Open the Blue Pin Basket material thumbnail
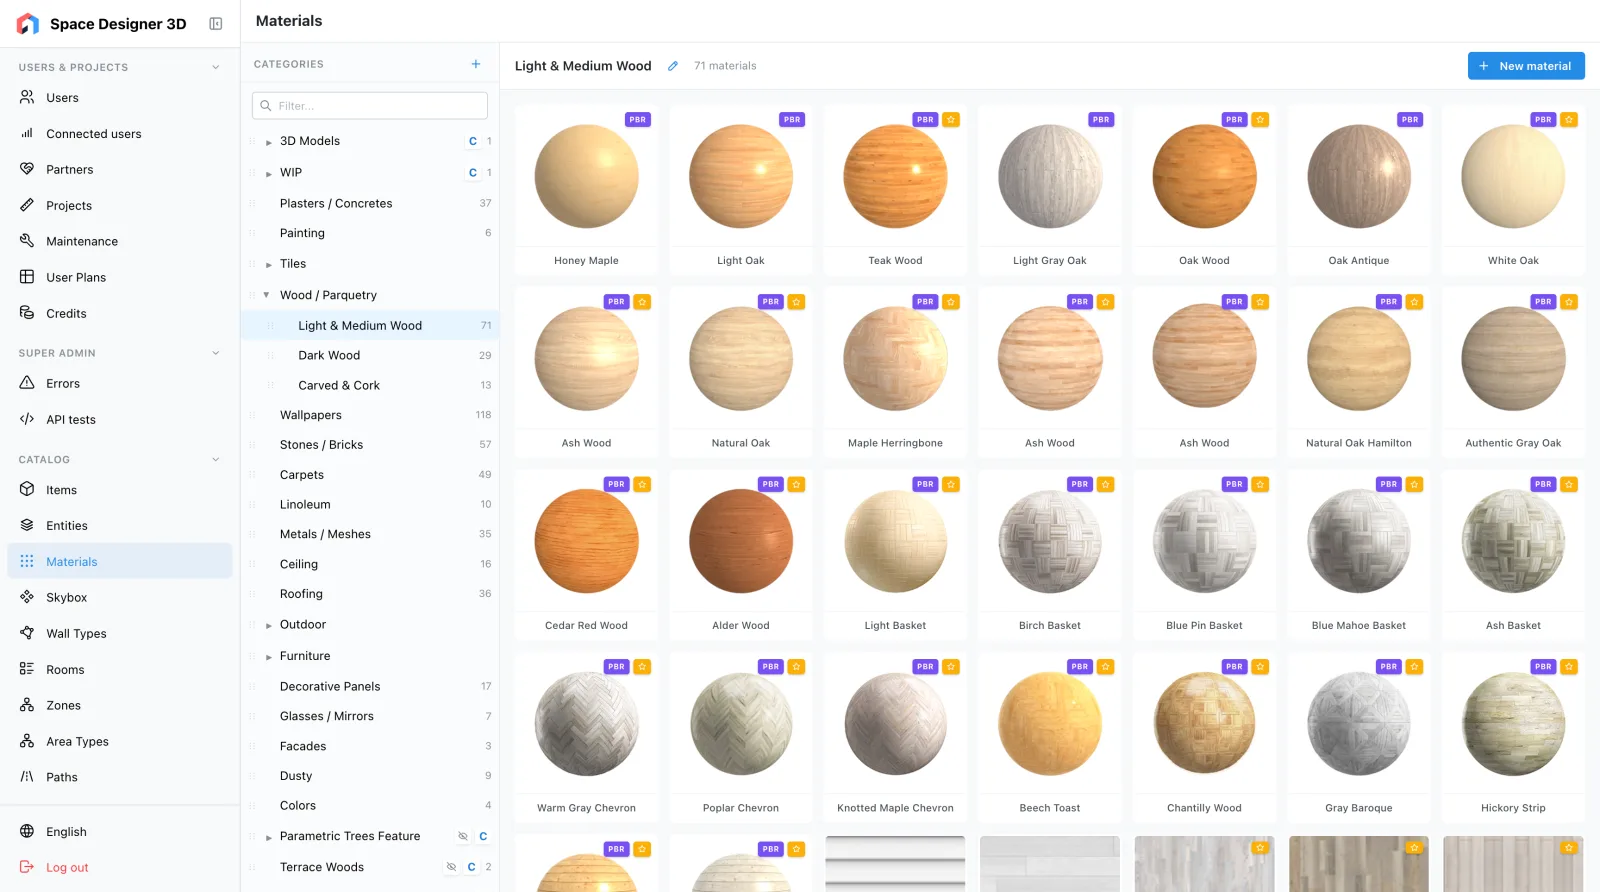The image size is (1600, 892). pos(1204,541)
